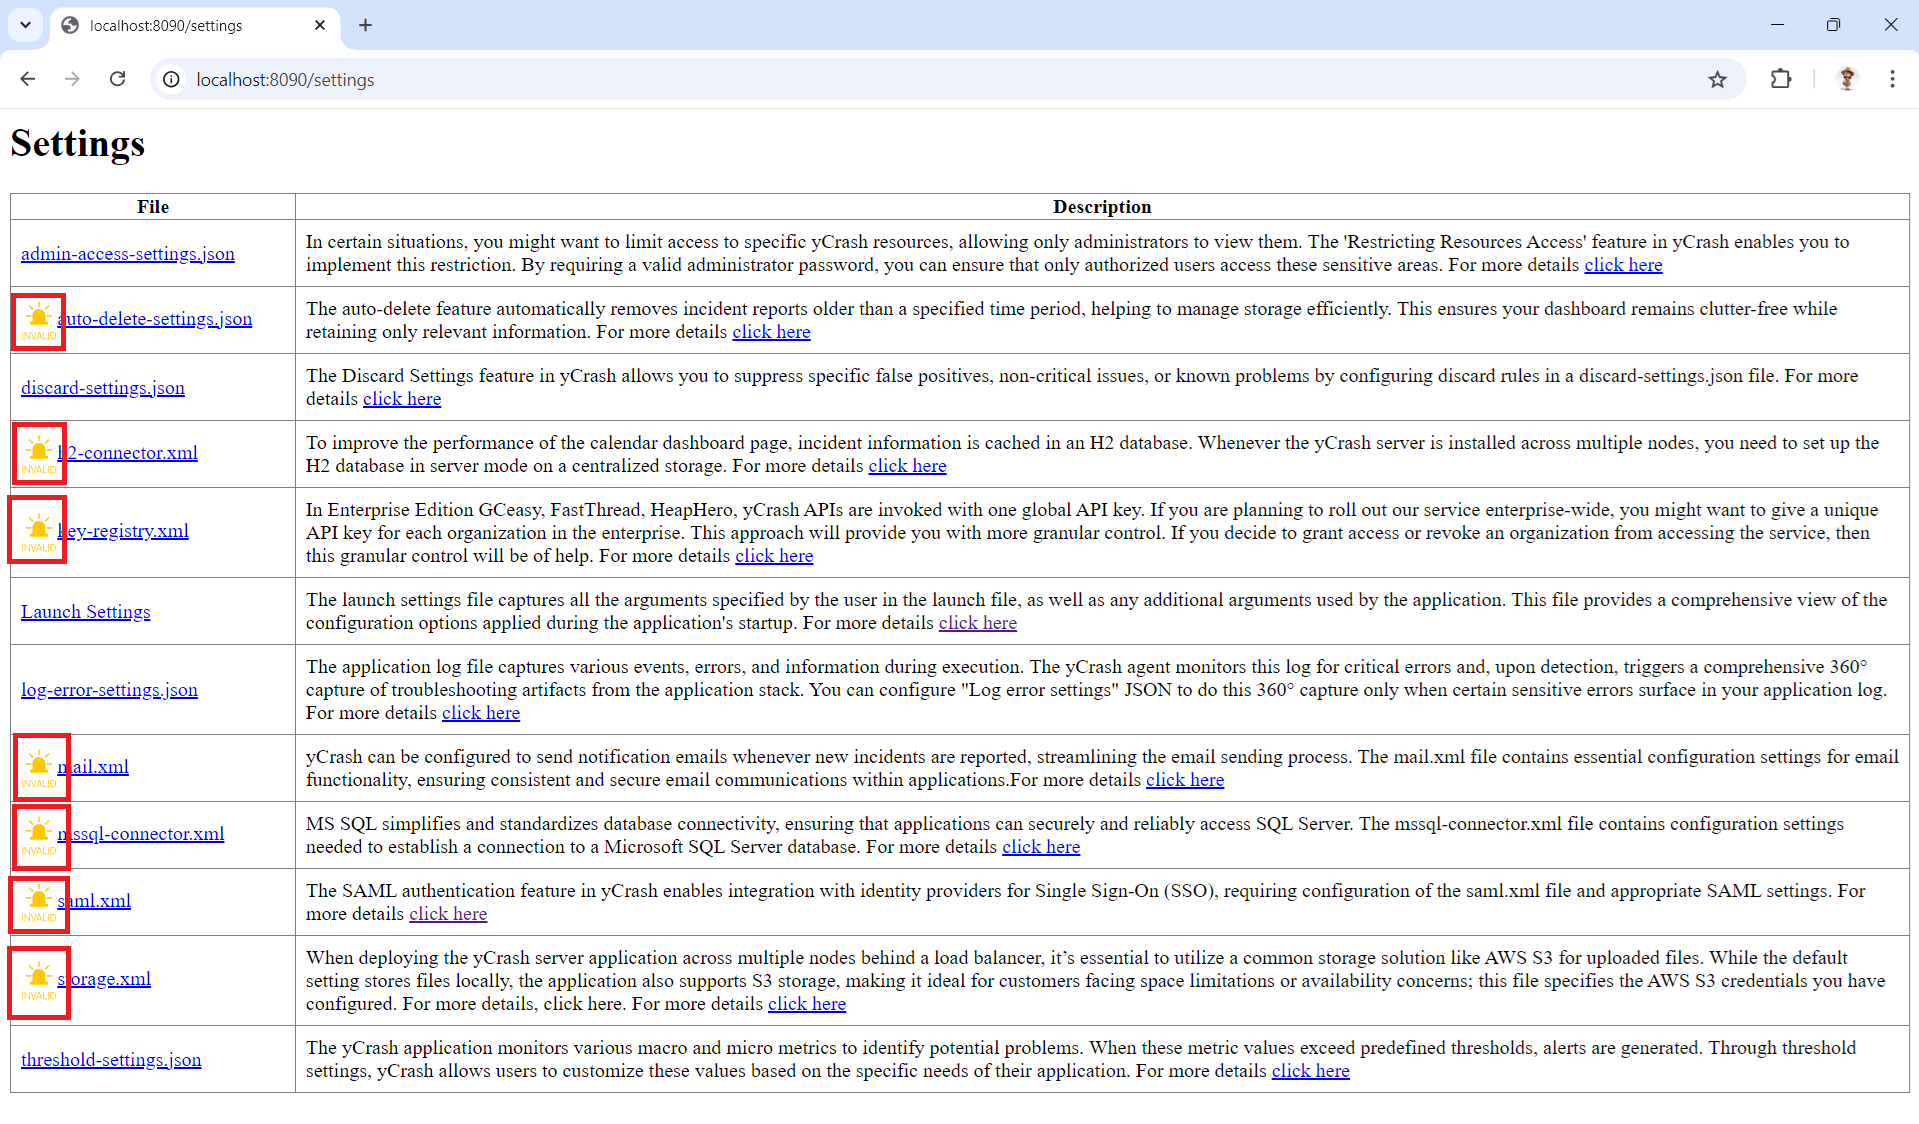Click INVALID warning icon next to h2-connector.xml
Image resolution: width=1919 pixels, height=1124 pixels.
pyautogui.click(x=39, y=455)
